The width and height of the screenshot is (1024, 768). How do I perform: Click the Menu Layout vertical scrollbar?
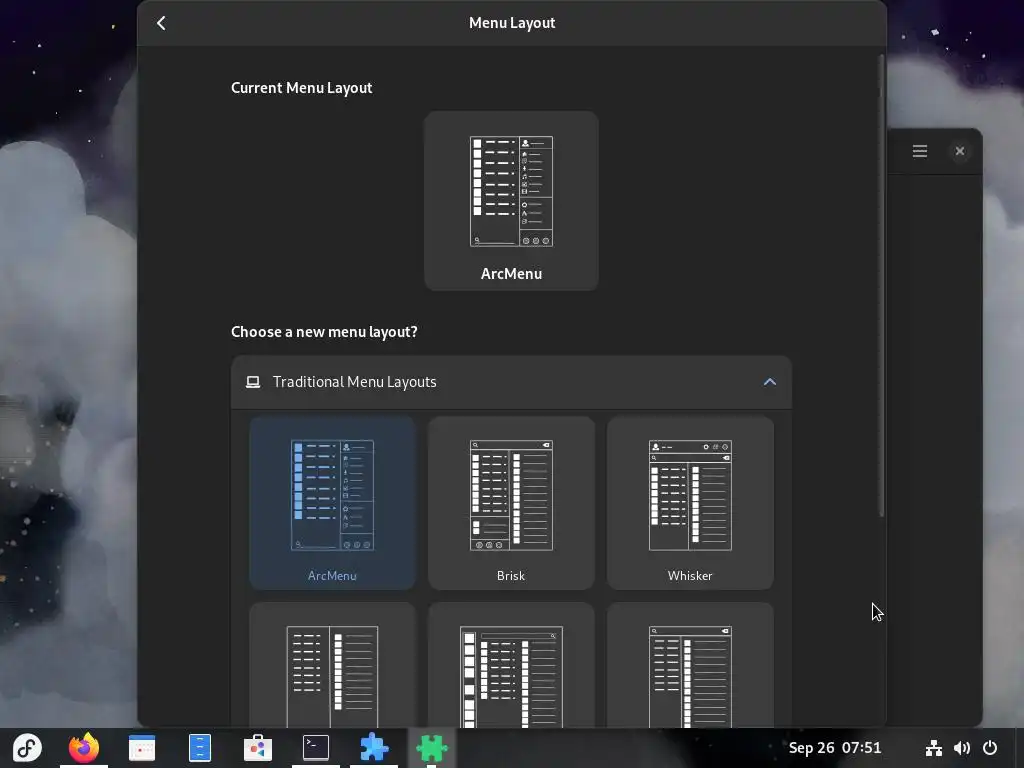point(881,286)
